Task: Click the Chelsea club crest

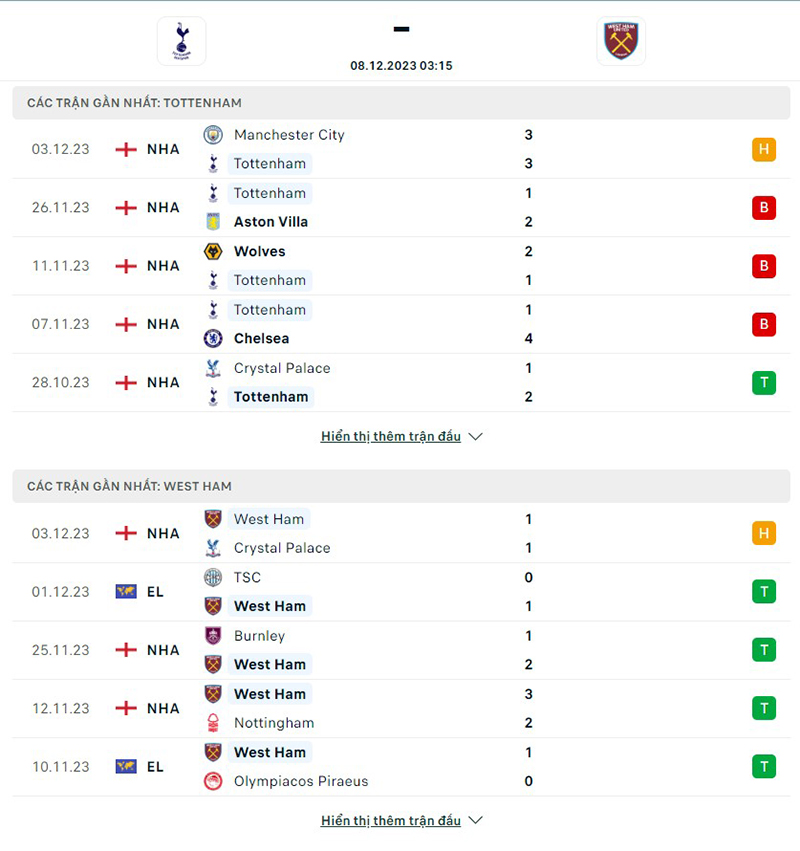Action: coord(214,338)
